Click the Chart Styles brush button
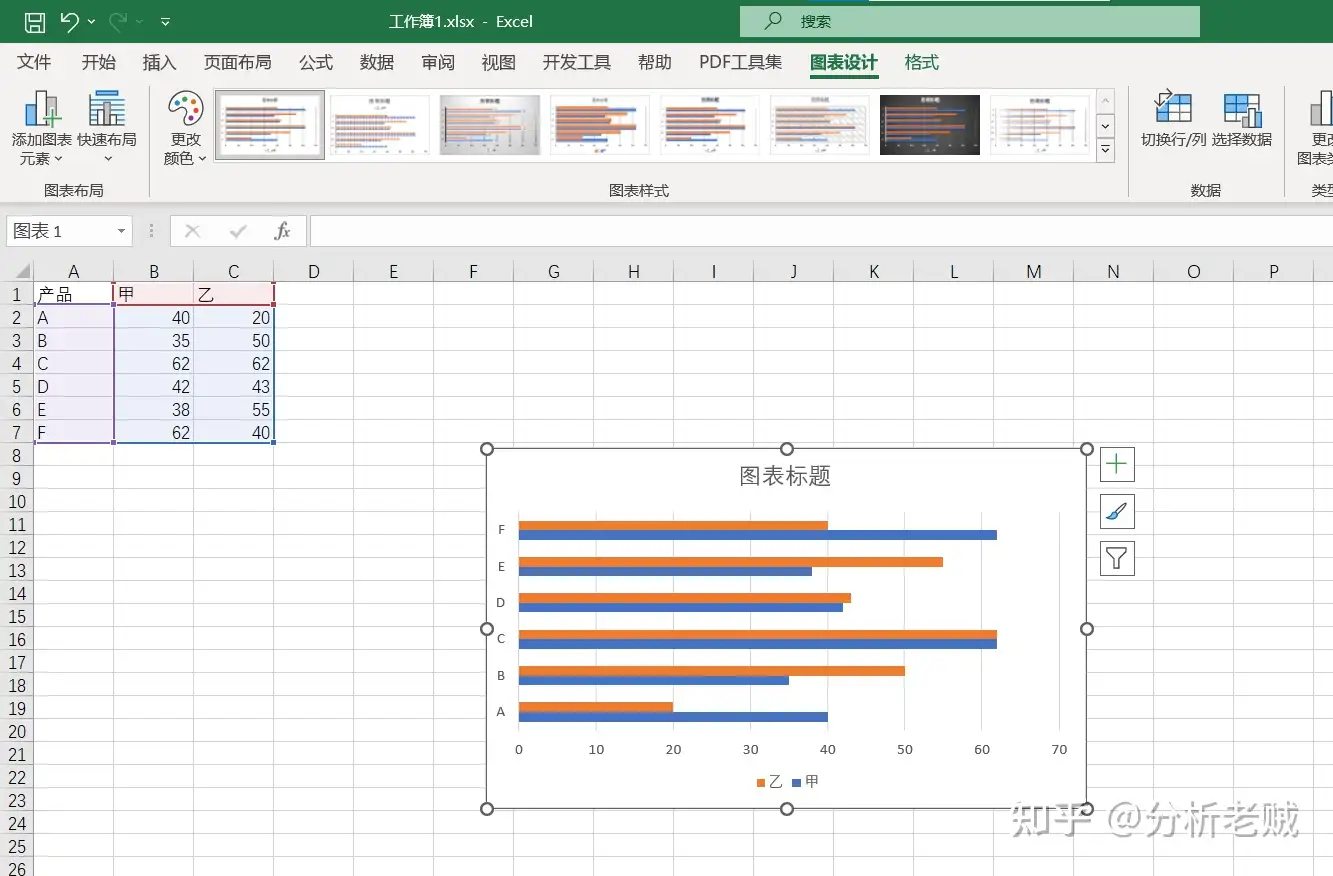 pos(1117,511)
